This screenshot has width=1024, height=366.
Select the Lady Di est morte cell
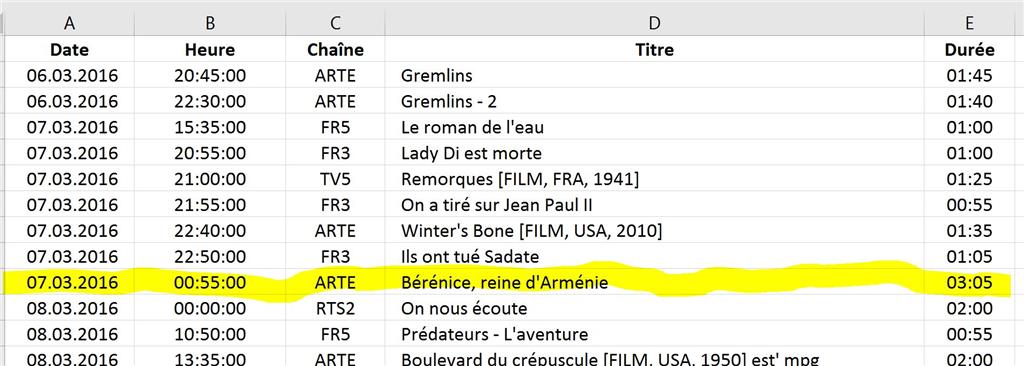point(654,153)
